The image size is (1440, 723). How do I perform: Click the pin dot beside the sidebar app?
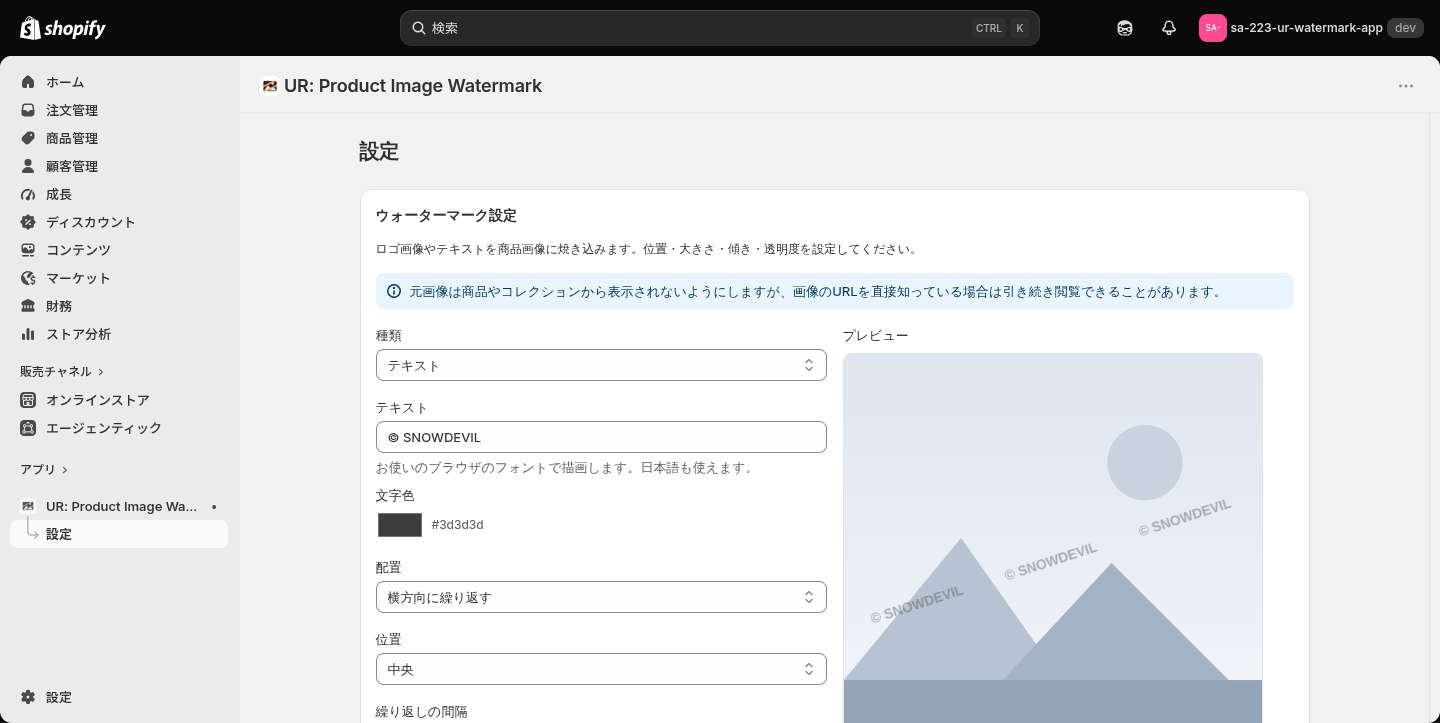tap(214, 507)
